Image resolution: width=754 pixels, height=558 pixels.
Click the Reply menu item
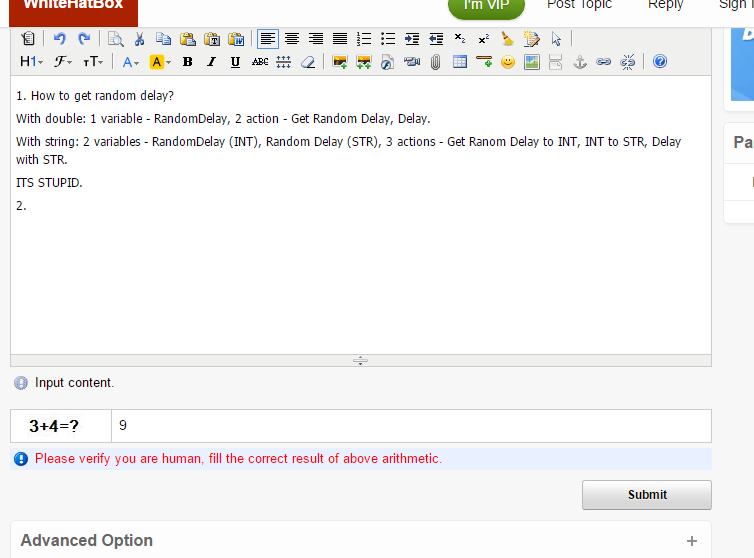pyautogui.click(x=665, y=5)
